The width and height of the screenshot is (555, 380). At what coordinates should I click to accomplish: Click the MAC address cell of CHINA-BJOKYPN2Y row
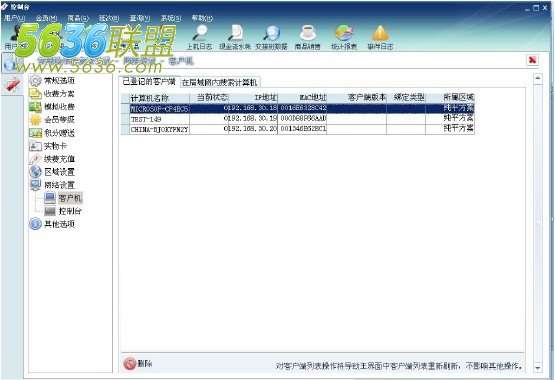[x=302, y=129]
